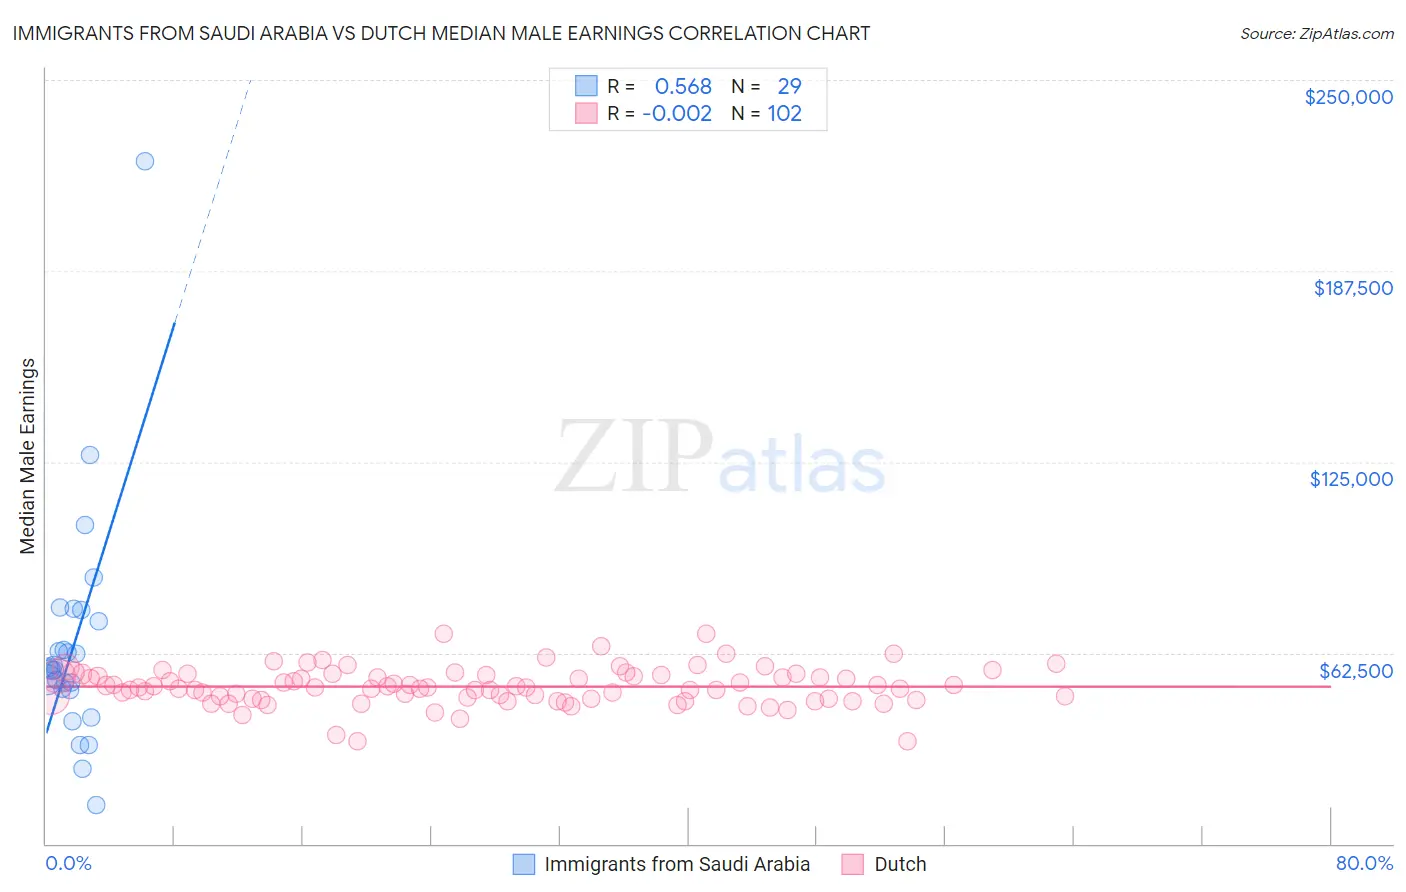Click the pink Dutch legend swatch

point(852,864)
